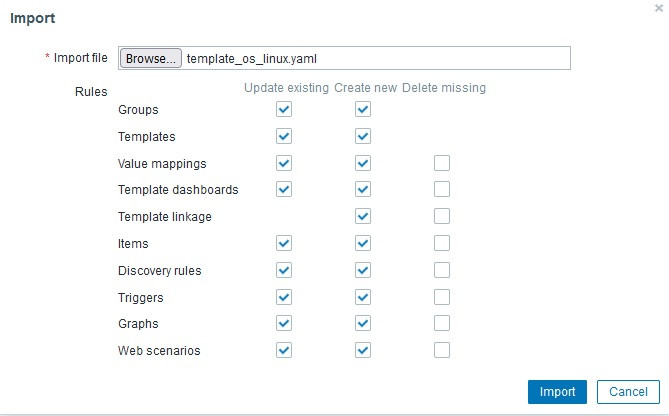Check Delete missing for Triggers
669x416 pixels.
point(442,297)
